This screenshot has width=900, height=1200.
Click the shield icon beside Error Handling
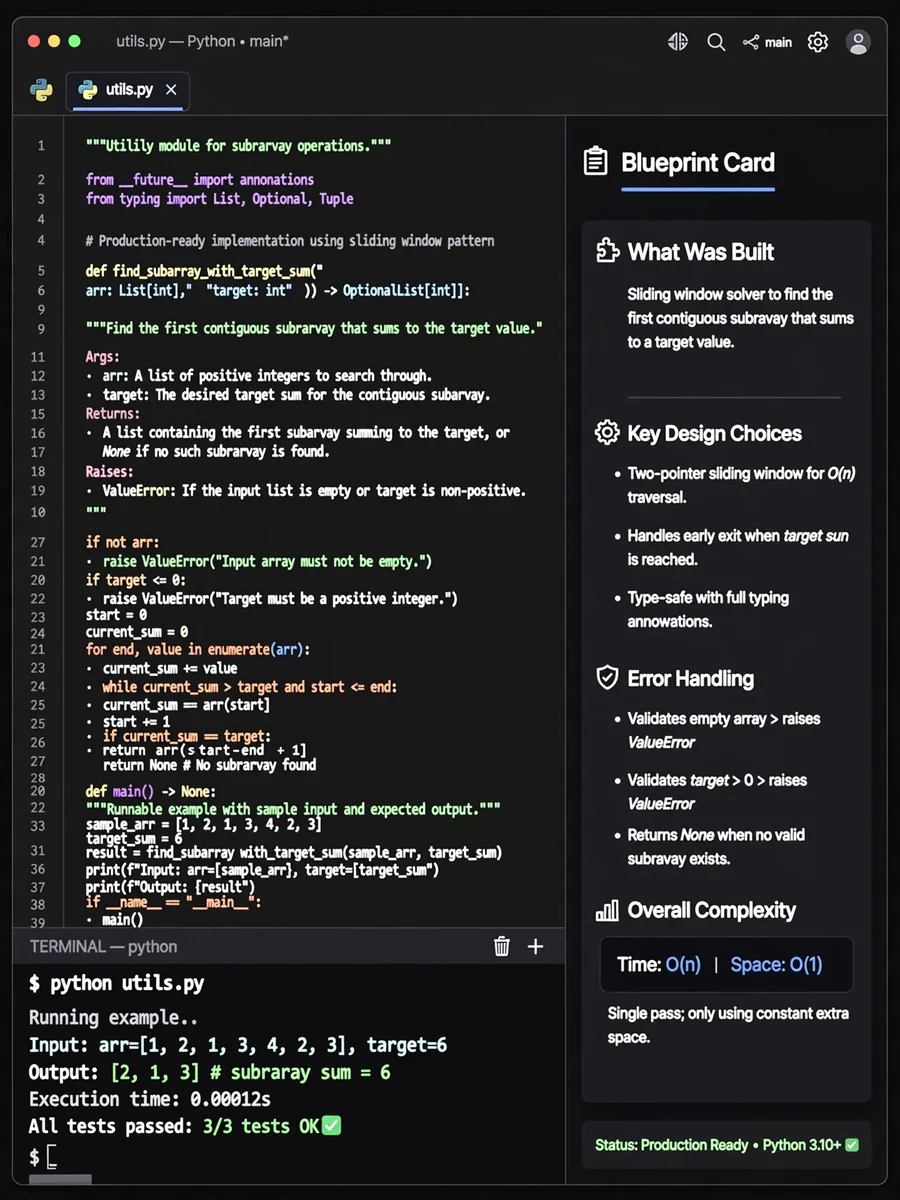pyautogui.click(x=607, y=678)
